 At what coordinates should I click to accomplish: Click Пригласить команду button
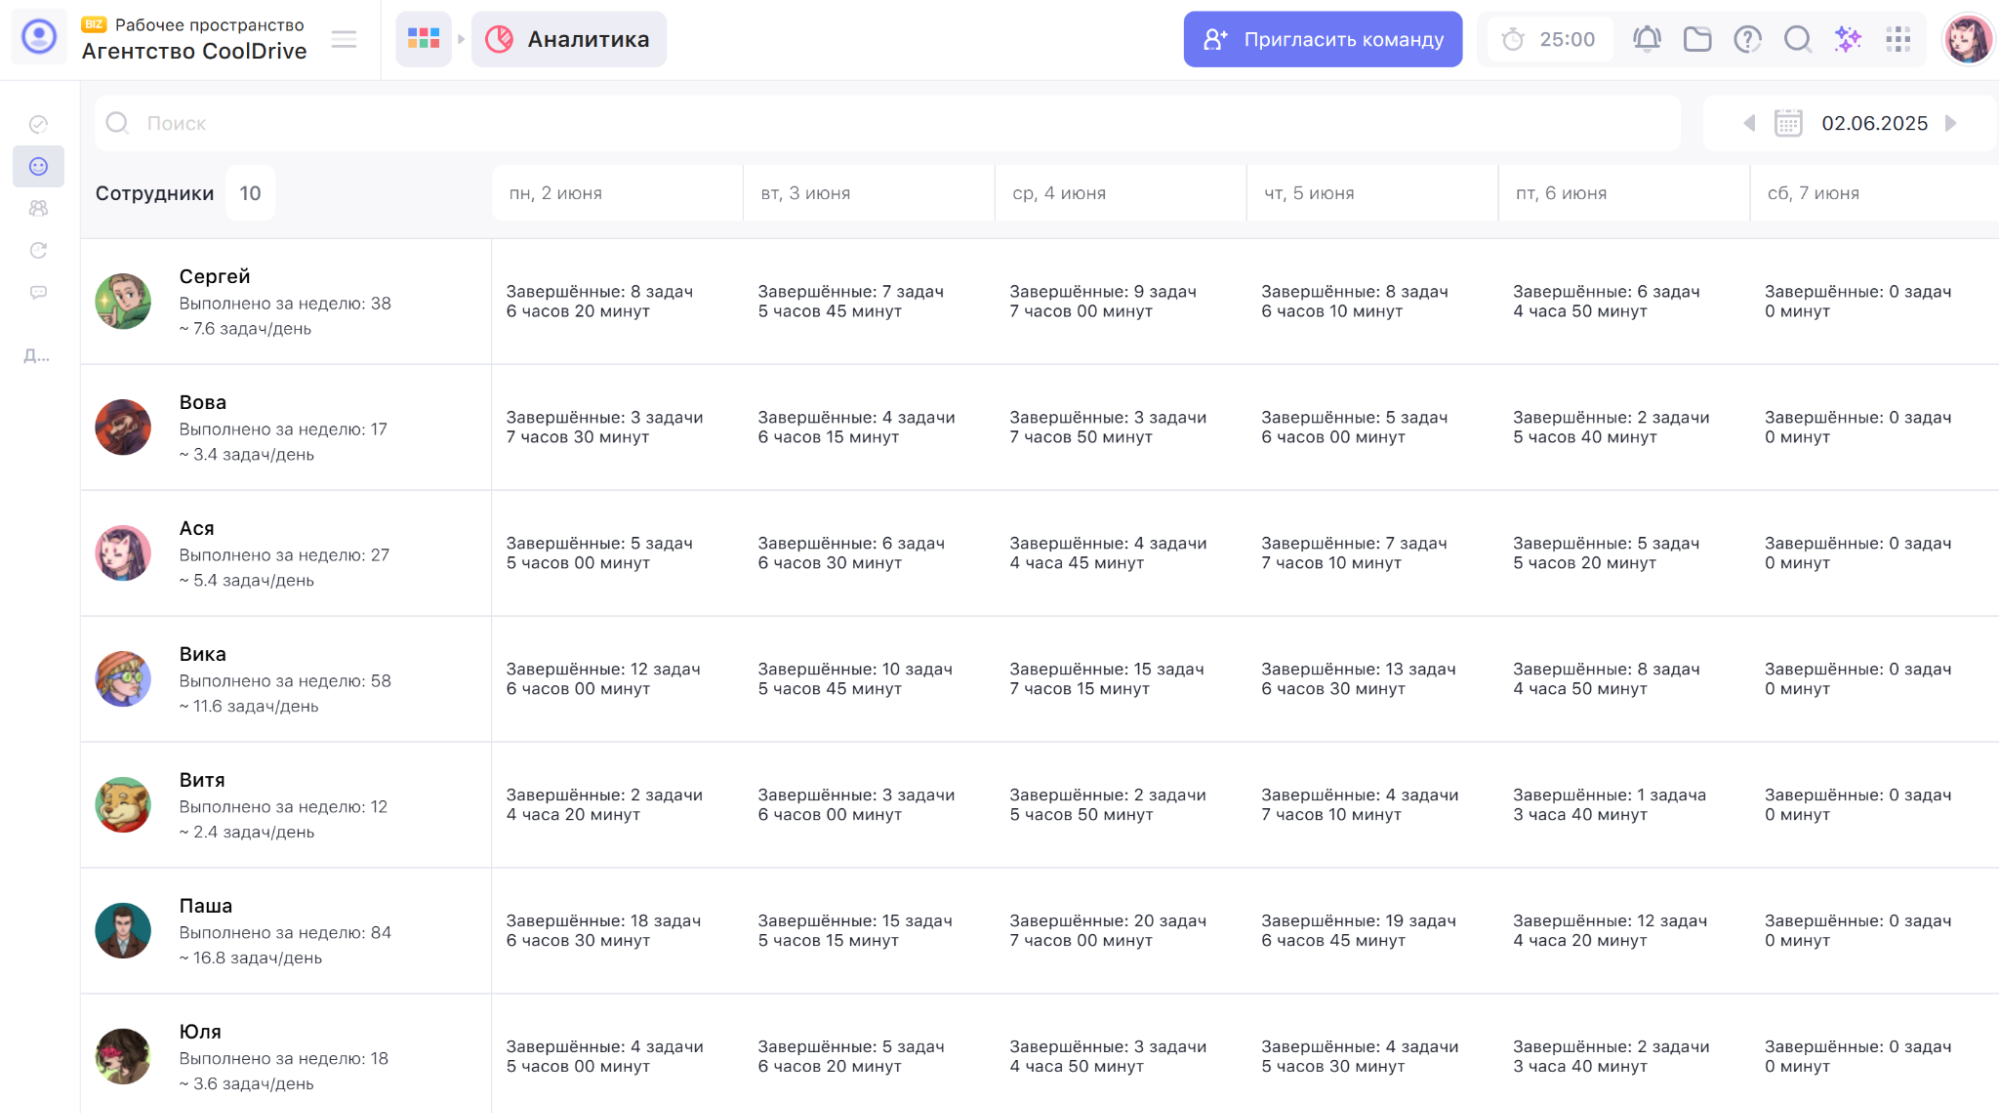1322,39
